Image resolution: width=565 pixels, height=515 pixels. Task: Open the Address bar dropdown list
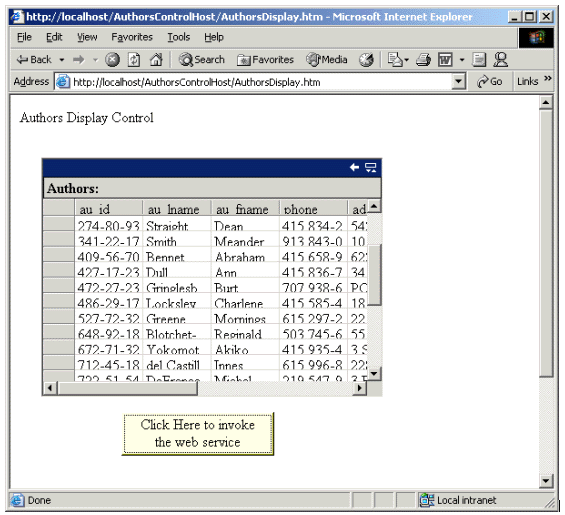458,81
